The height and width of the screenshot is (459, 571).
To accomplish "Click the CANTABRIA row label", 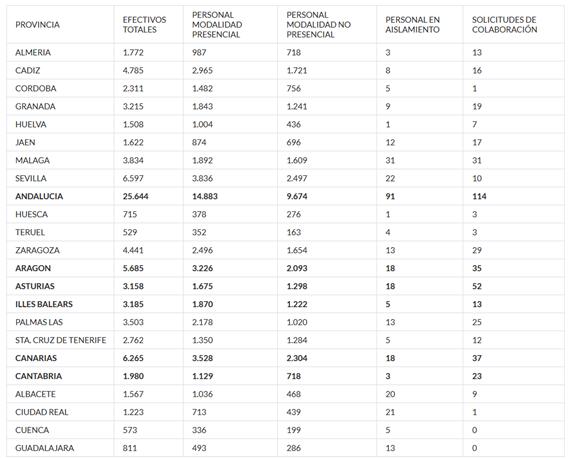I will [38, 376].
